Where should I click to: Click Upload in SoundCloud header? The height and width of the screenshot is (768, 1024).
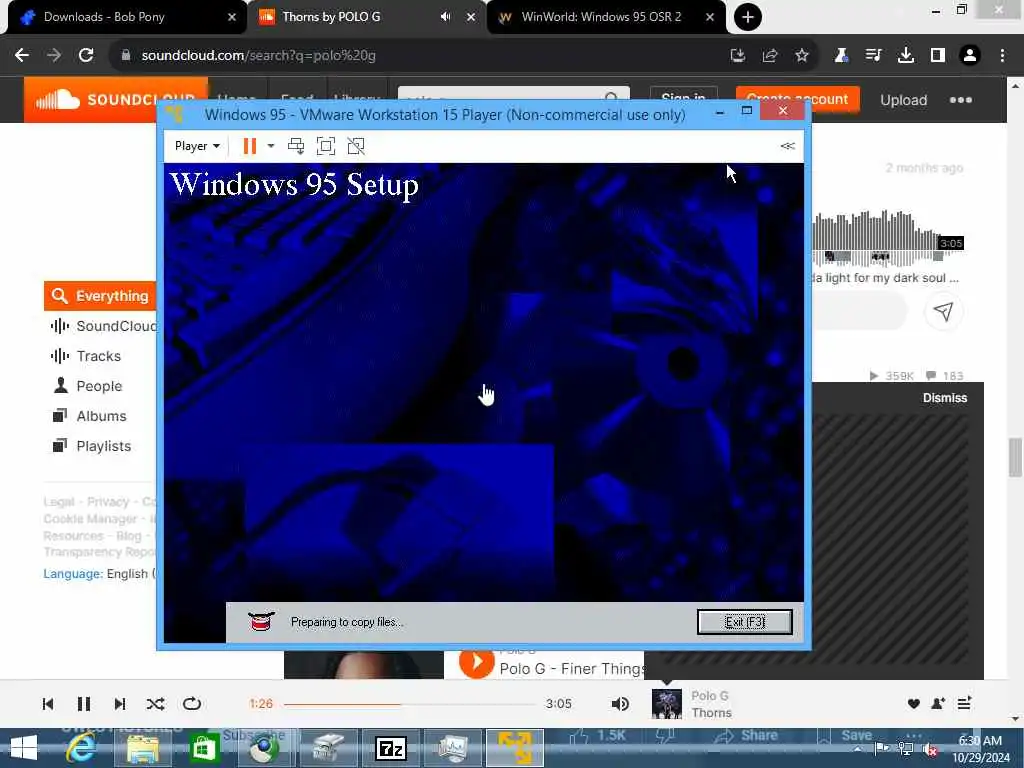(903, 100)
